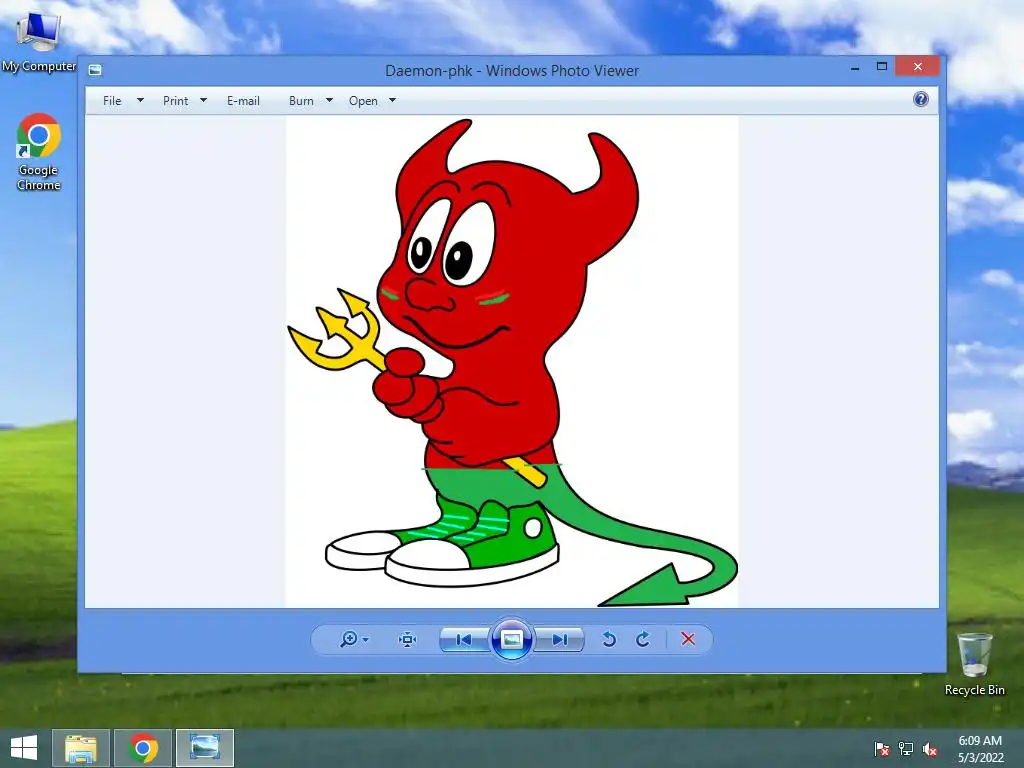Click the muted volume tray icon

[930, 748]
